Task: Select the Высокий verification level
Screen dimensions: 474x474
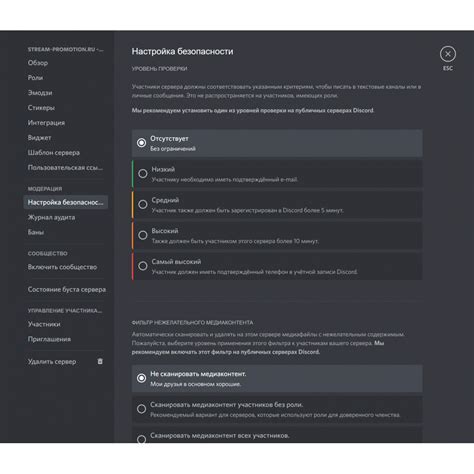Action: pyautogui.click(x=277, y=236)
